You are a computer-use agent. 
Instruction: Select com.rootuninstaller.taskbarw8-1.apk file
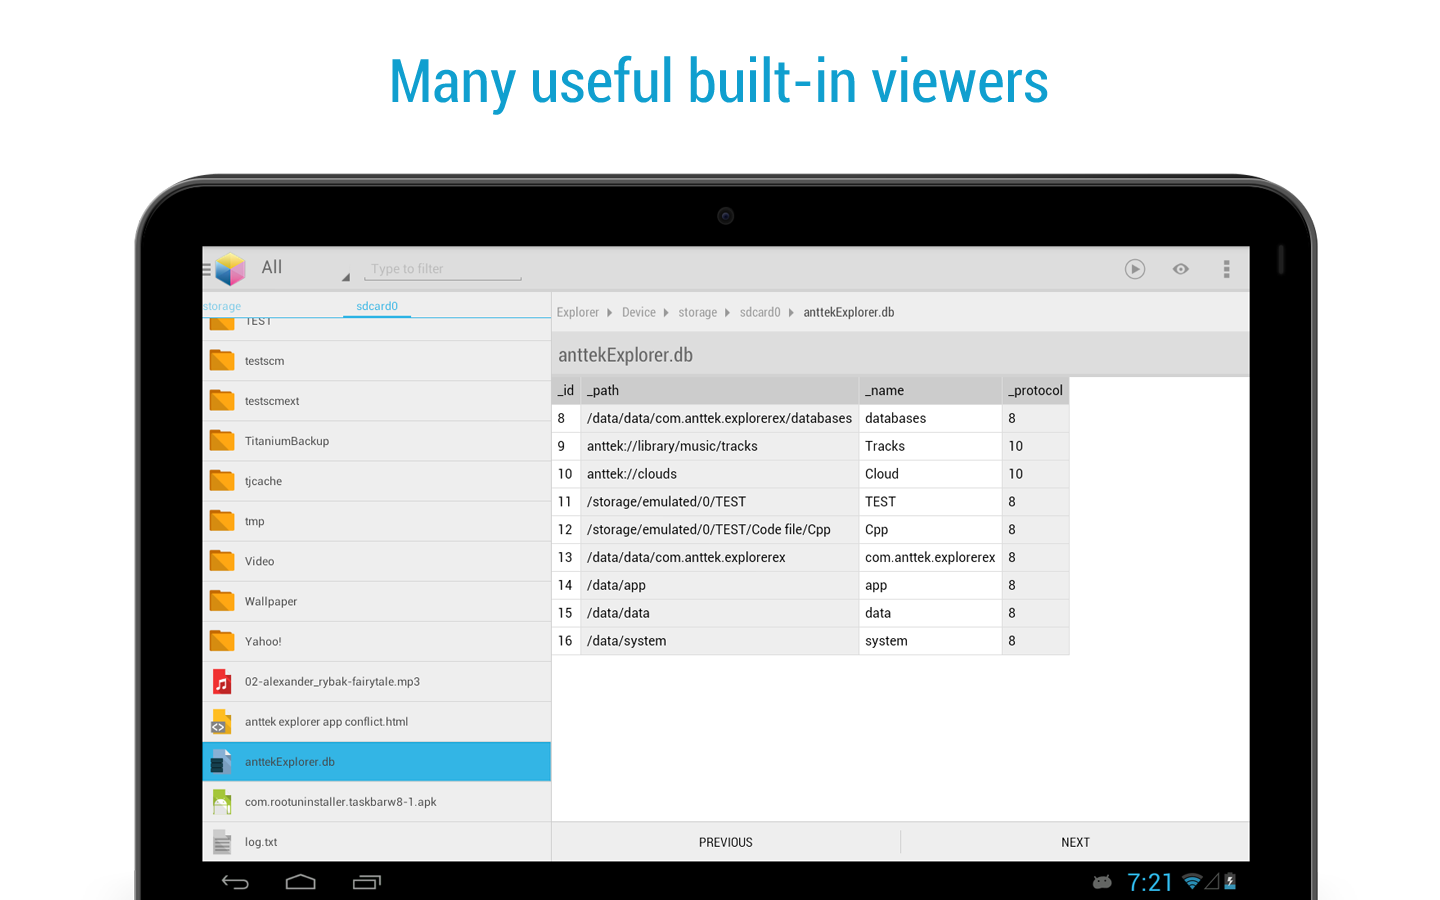(x=340, y=802)
